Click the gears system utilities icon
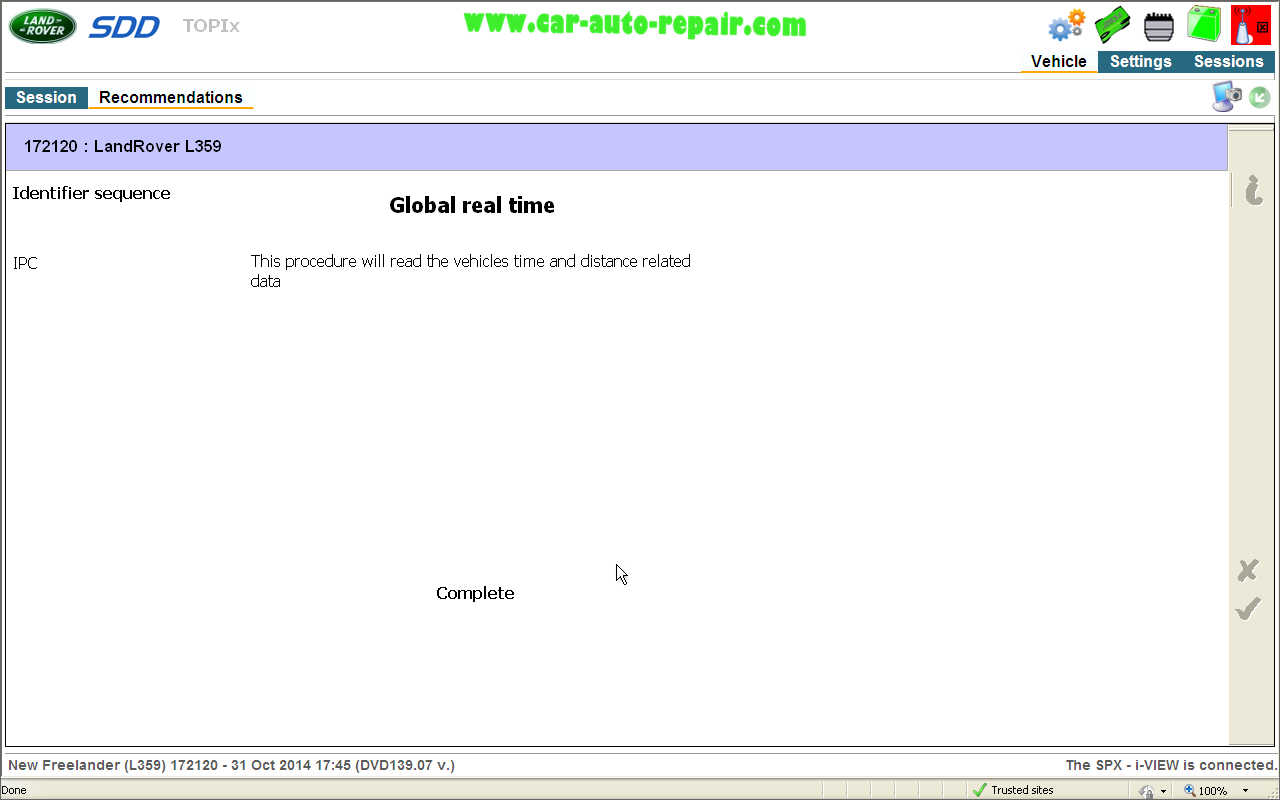The height and width of the screenshot is (800, 1280). 1066,25
